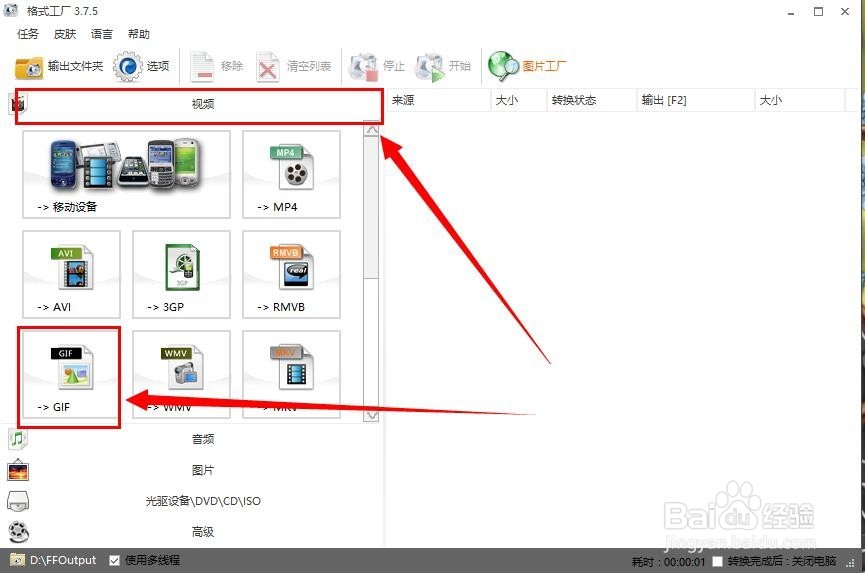Click the Stop (停止) toolbar icon

click(x=363, y=67)
